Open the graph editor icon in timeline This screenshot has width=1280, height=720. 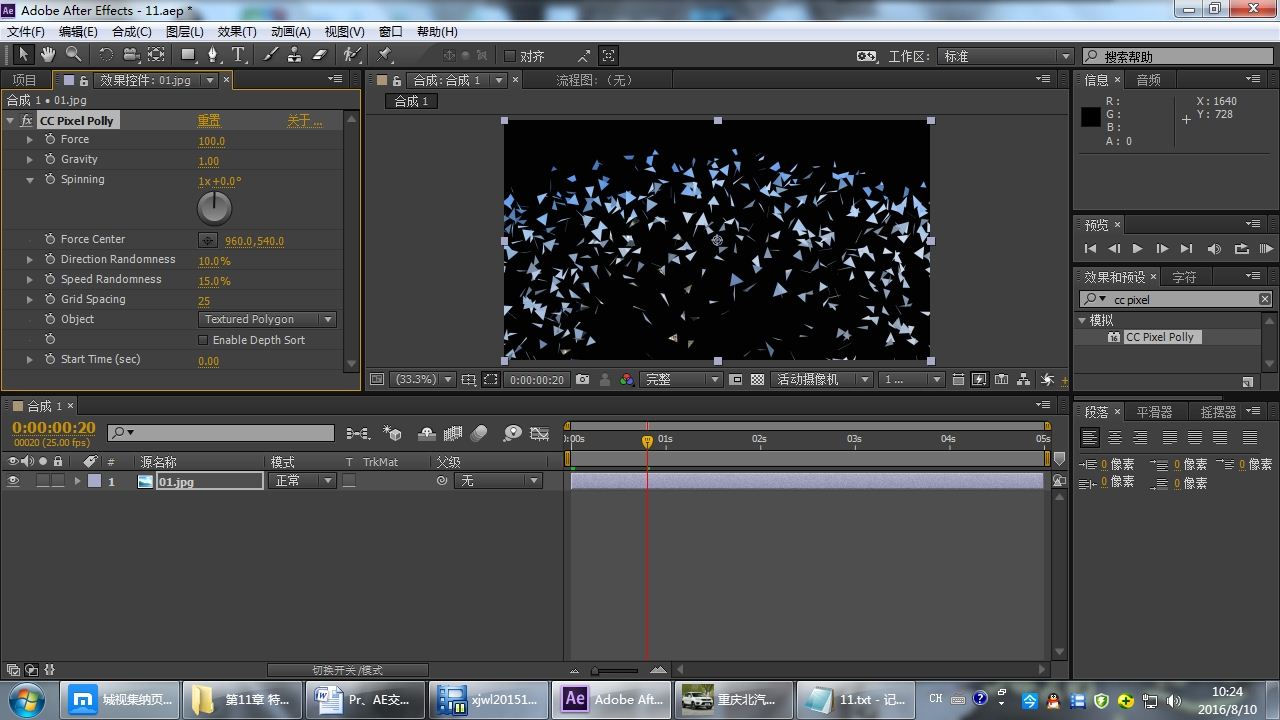(x=540, y=433)
